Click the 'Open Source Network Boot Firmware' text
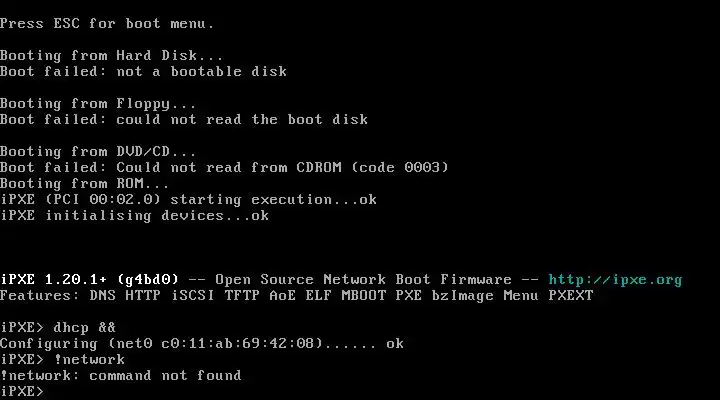 (363, 280)
